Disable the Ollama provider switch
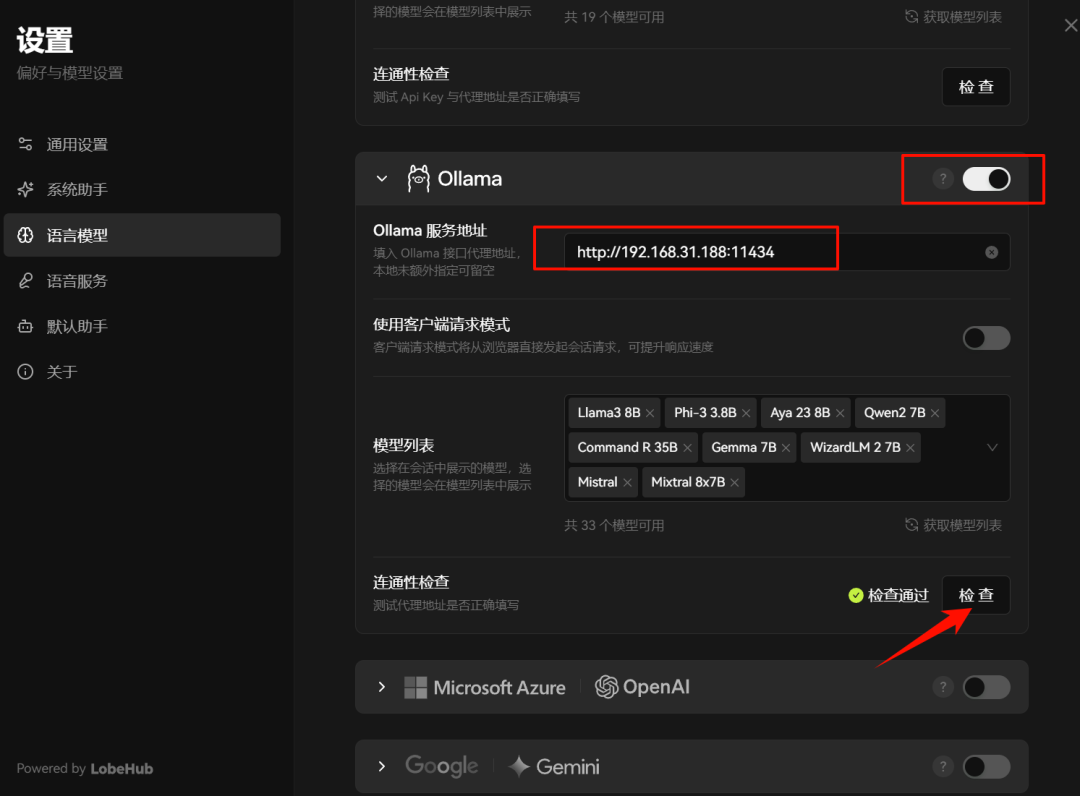 986,179
